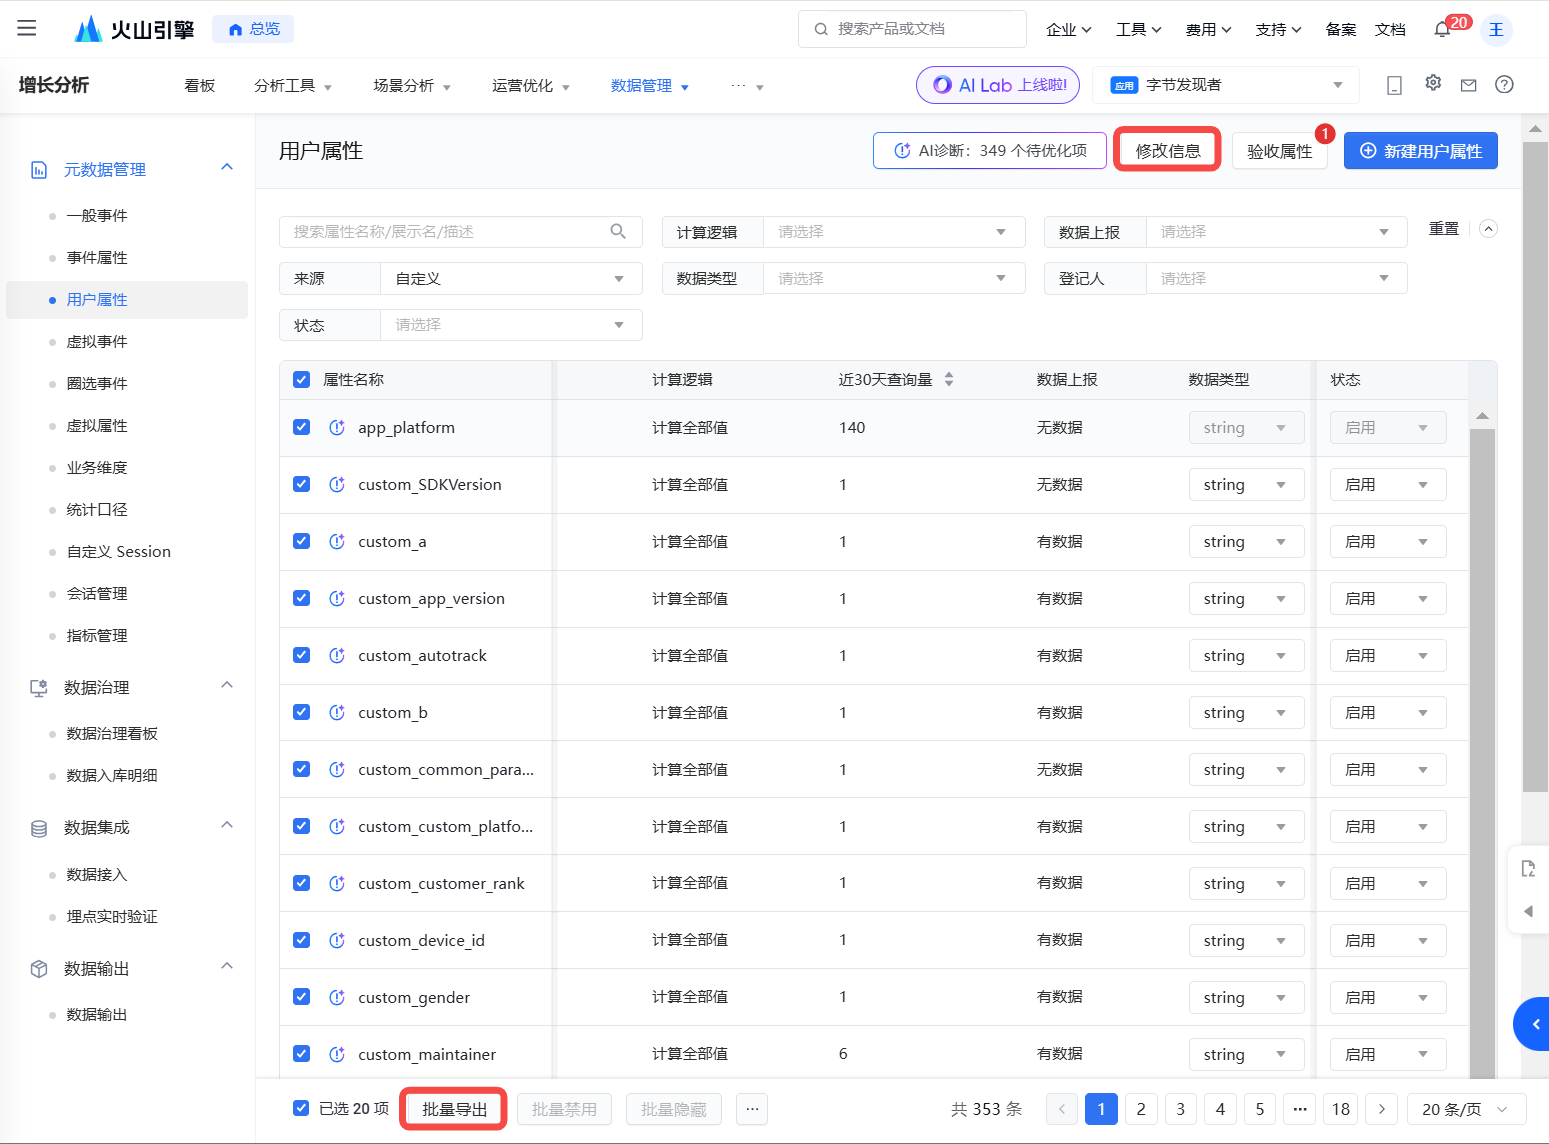The image size is (1549, 1144).
Task: Open the settings gear icon
Action: point(1433,83)
